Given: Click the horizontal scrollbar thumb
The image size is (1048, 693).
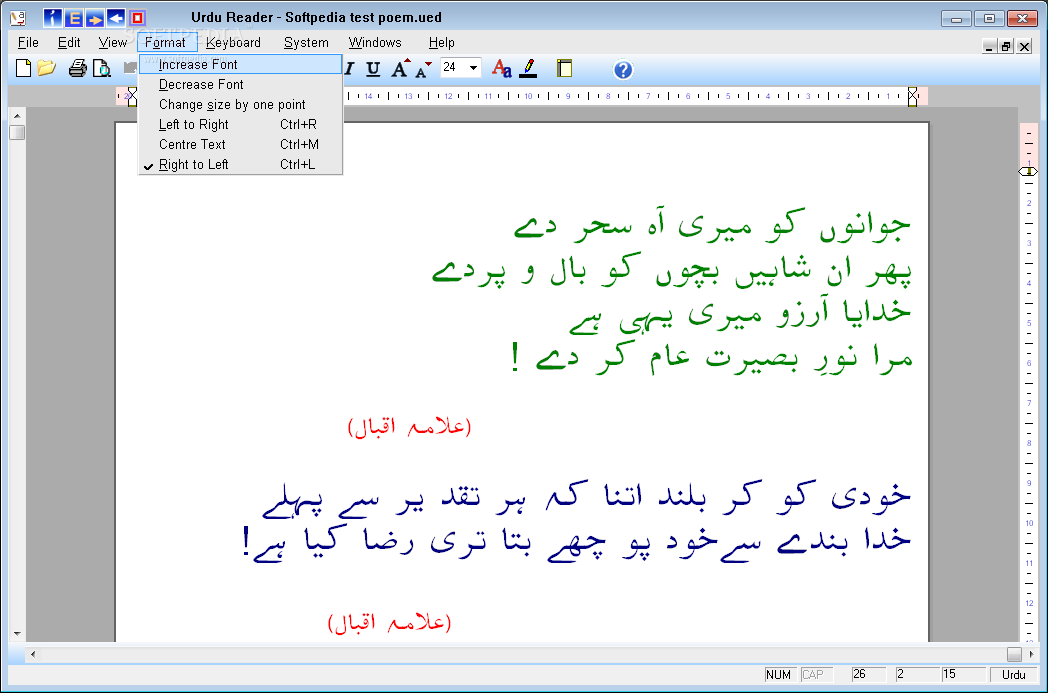Looking at the screenshot, I should click(x=1015, y=654).
